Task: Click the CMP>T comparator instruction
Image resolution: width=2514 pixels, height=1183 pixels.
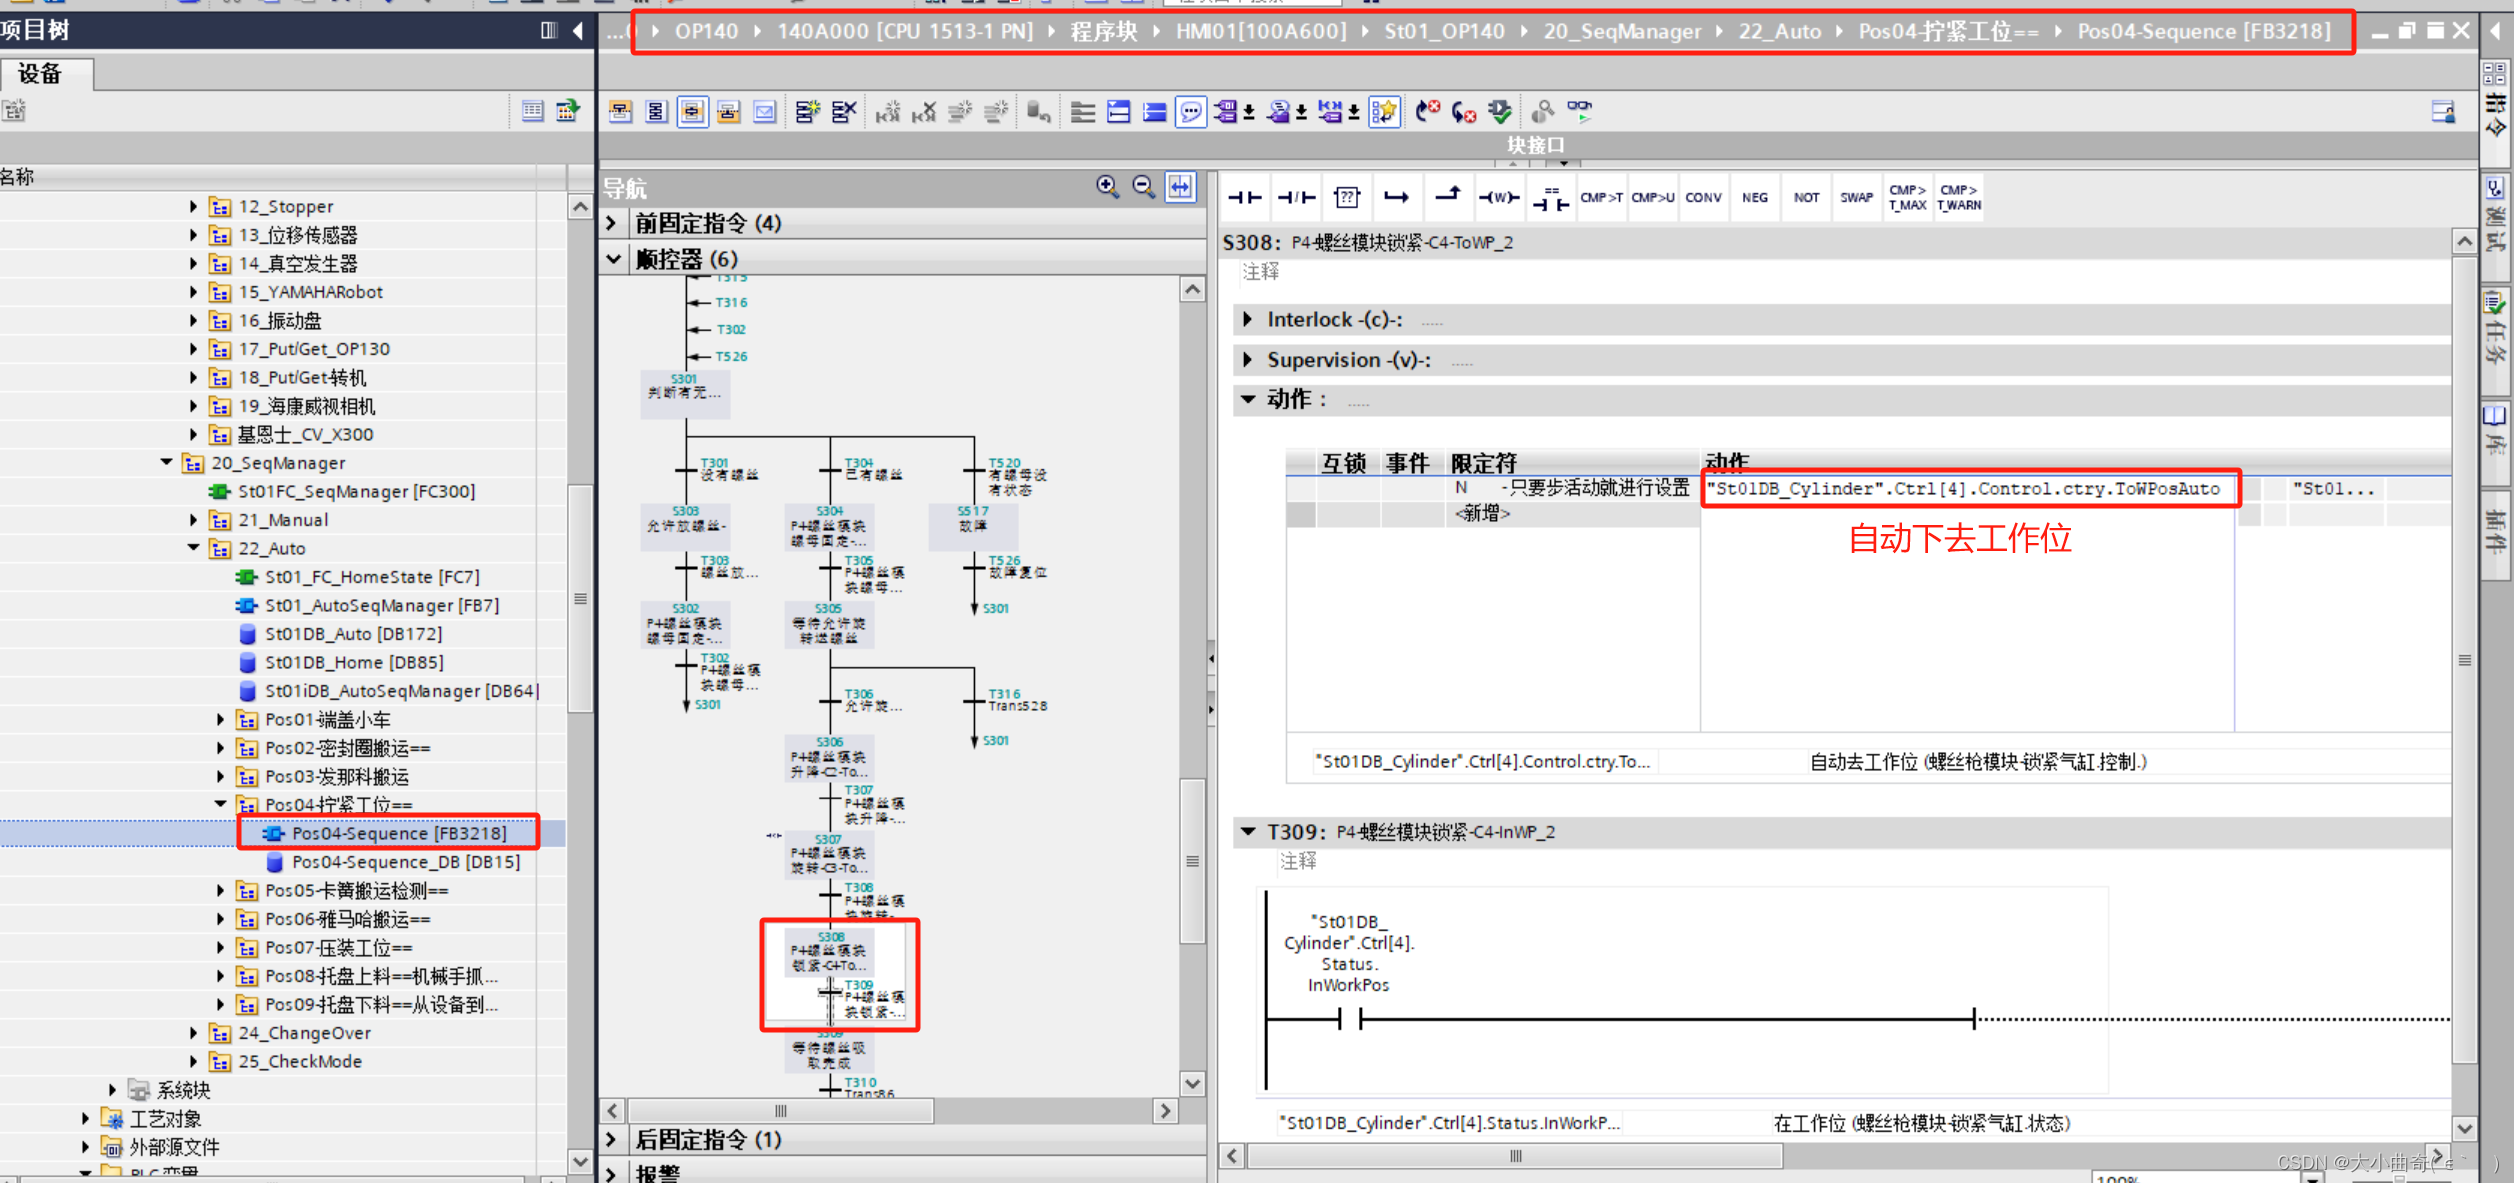Action: pos(1601,197)
